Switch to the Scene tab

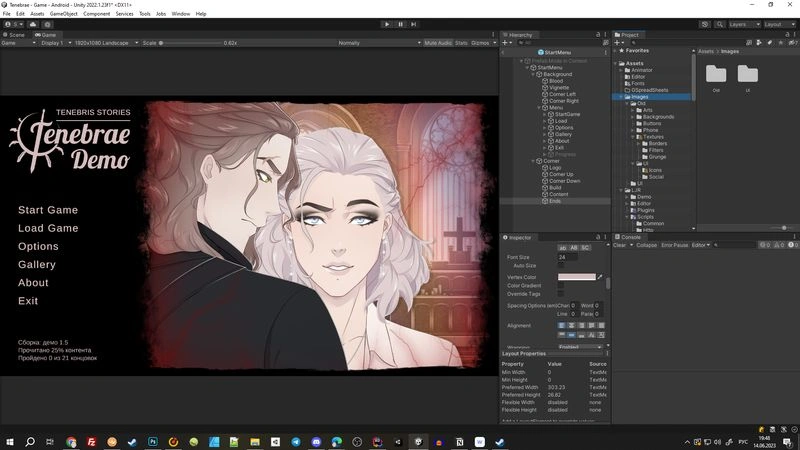click(14, 35)
